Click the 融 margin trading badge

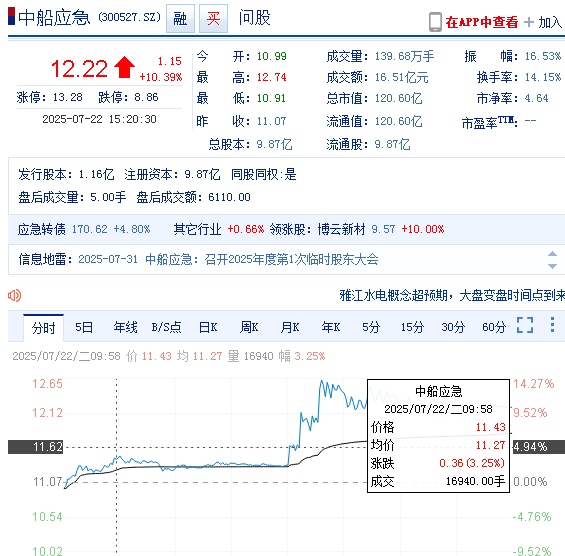tap(180, 18)
